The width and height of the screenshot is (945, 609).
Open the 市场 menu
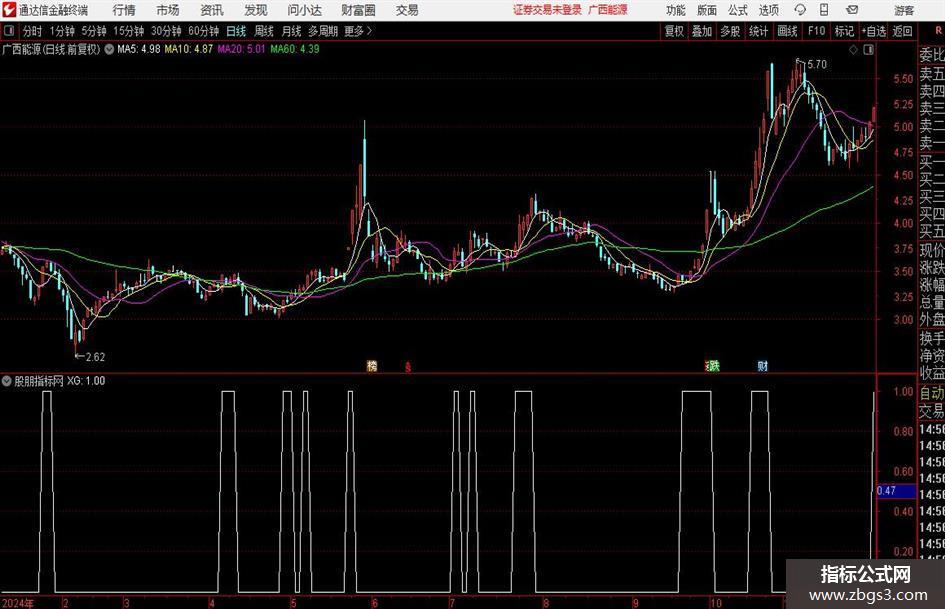[x=168, y=10]
